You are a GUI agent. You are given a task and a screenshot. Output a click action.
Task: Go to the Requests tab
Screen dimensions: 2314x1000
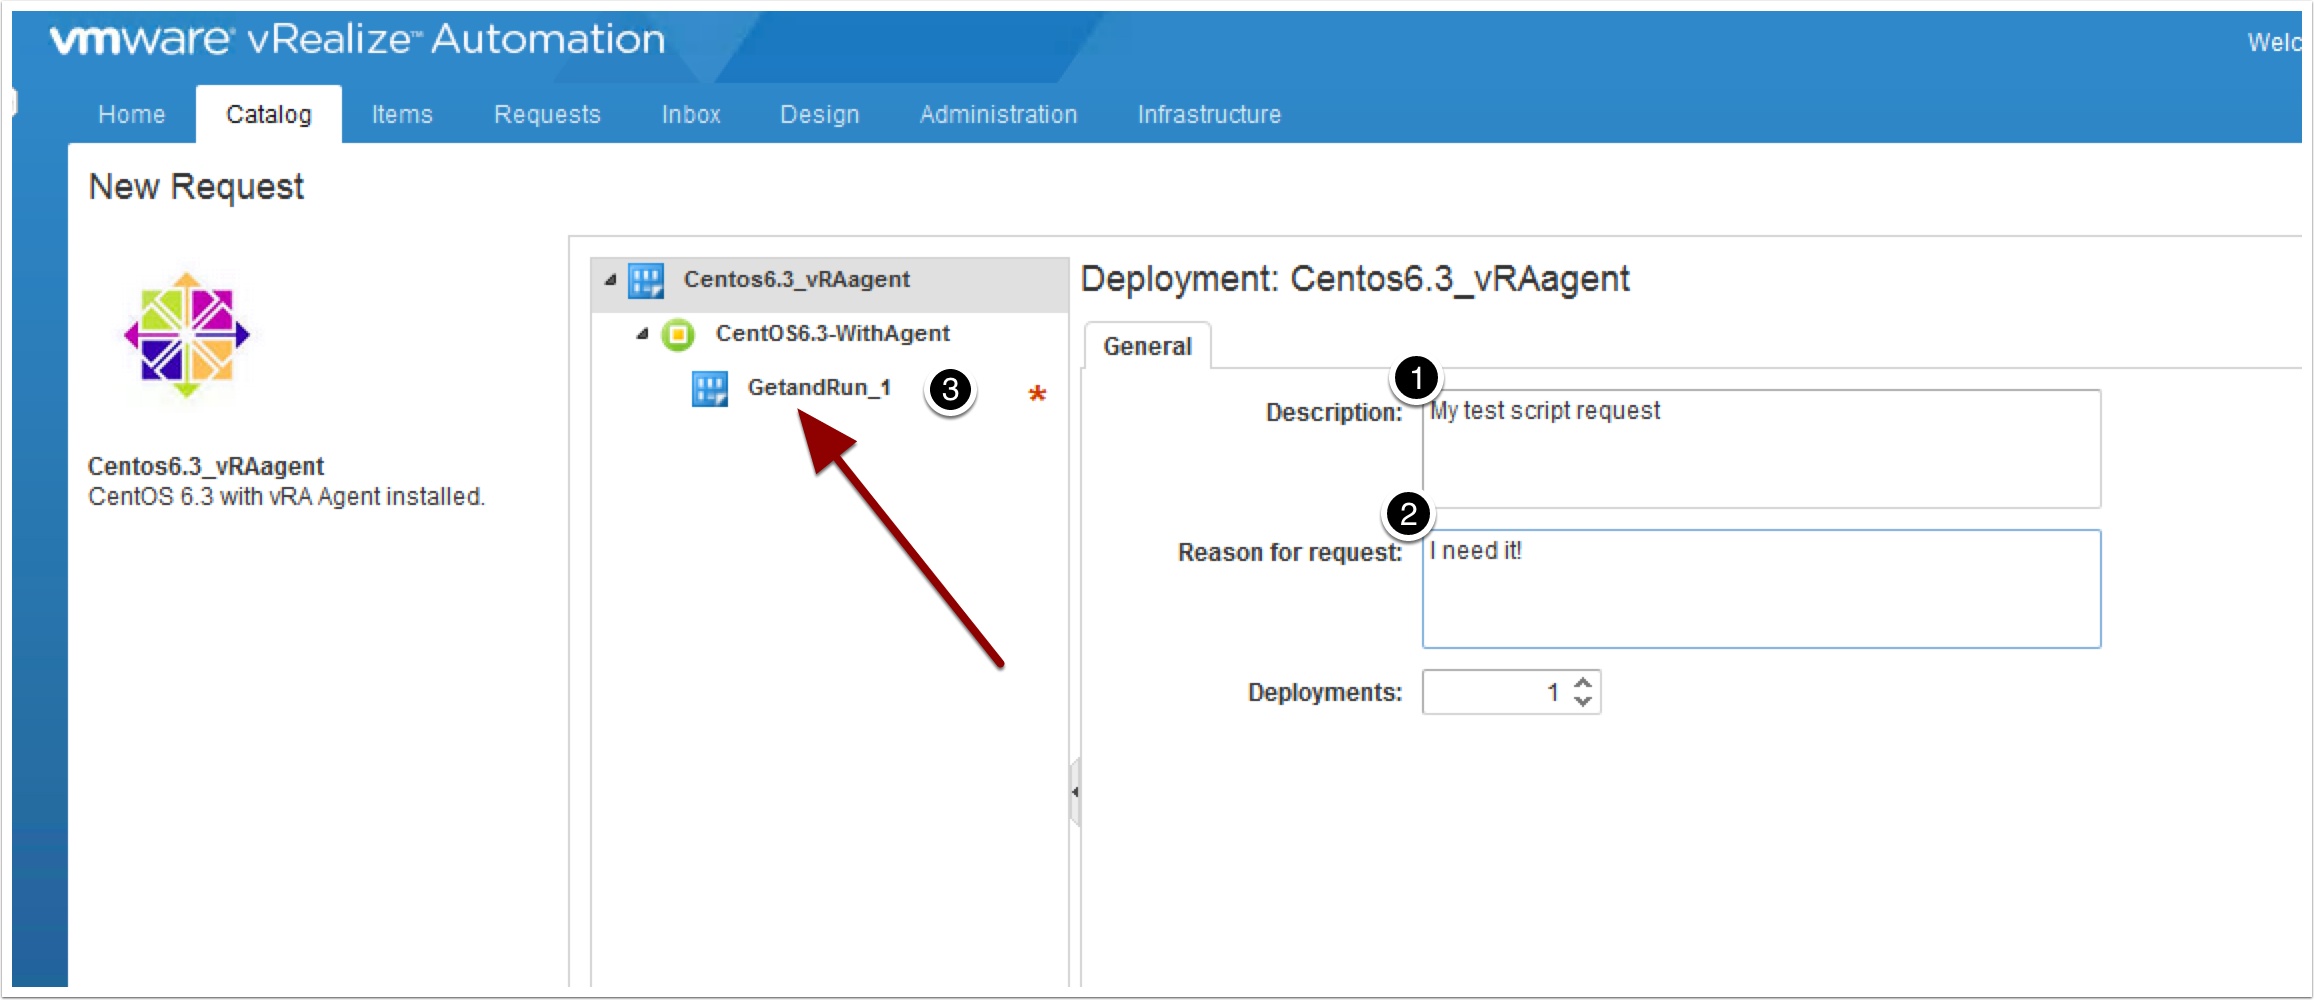pyautogui.click(x=547, y=115)
